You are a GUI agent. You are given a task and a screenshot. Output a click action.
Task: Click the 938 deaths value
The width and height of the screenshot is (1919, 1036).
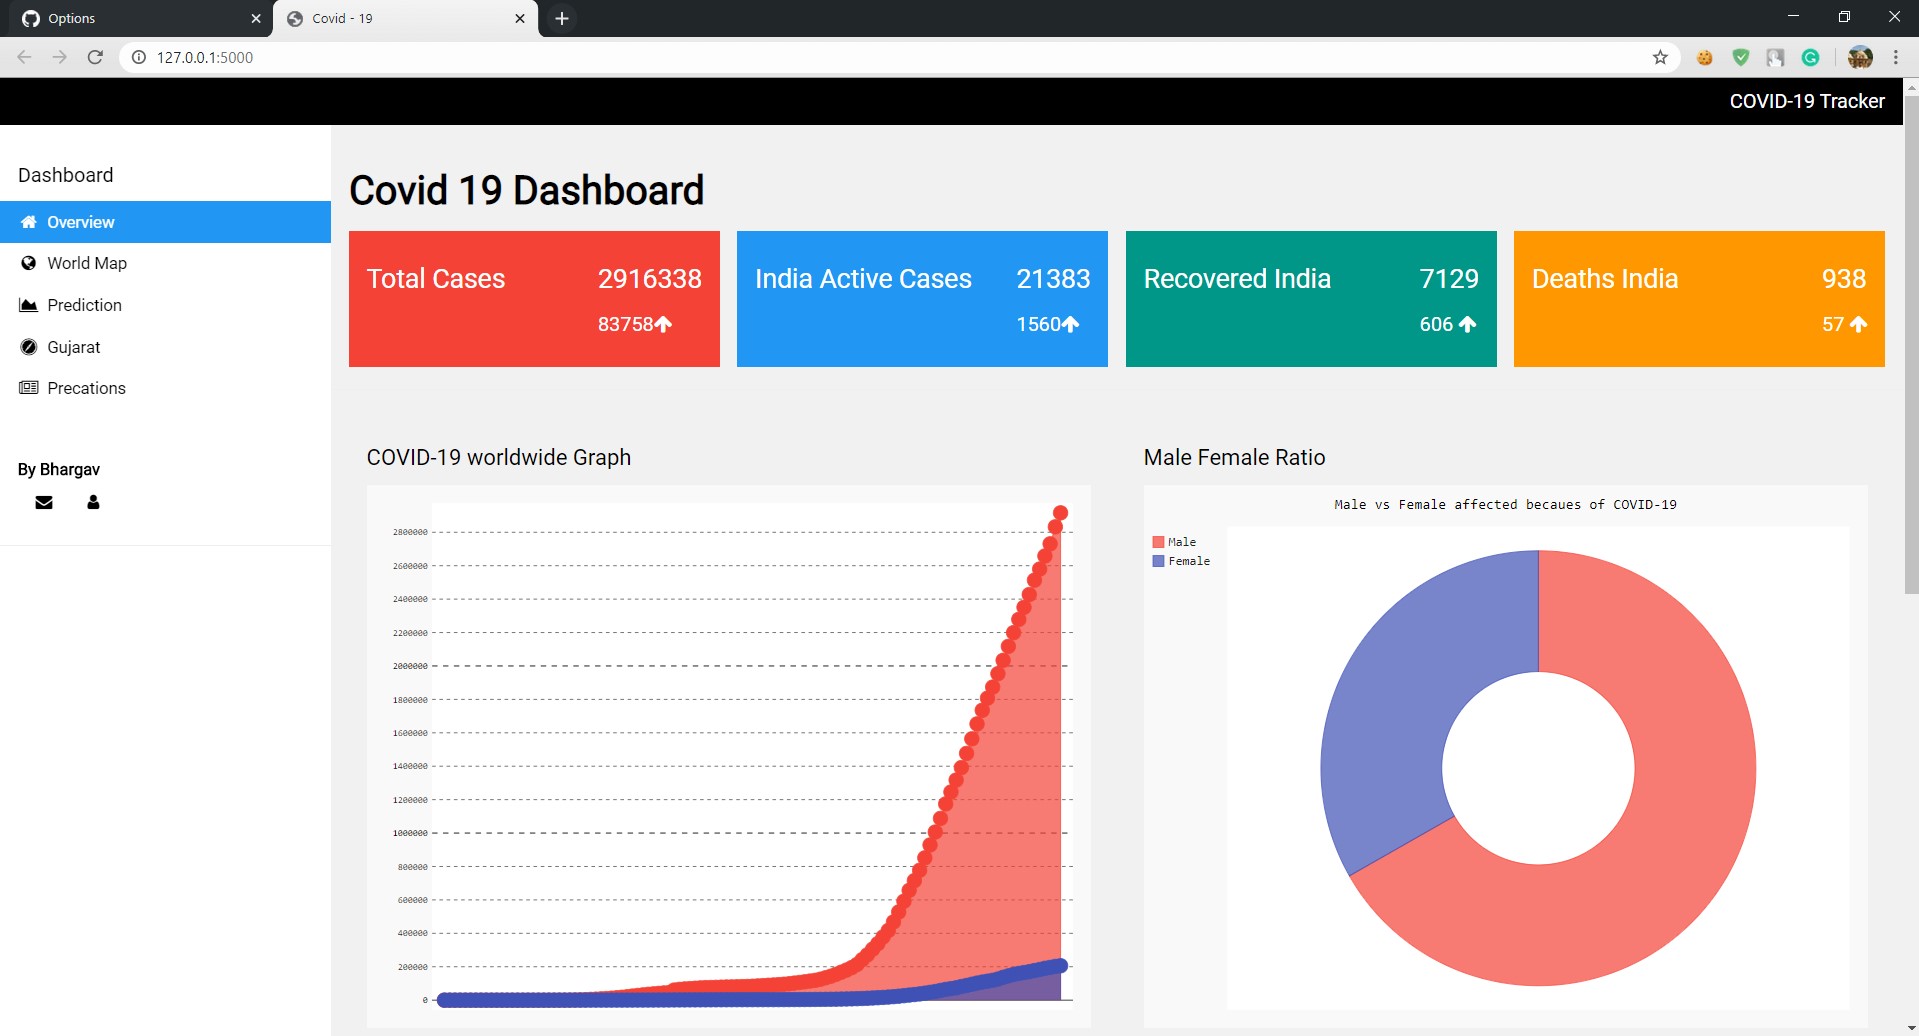coord(1844,278)
